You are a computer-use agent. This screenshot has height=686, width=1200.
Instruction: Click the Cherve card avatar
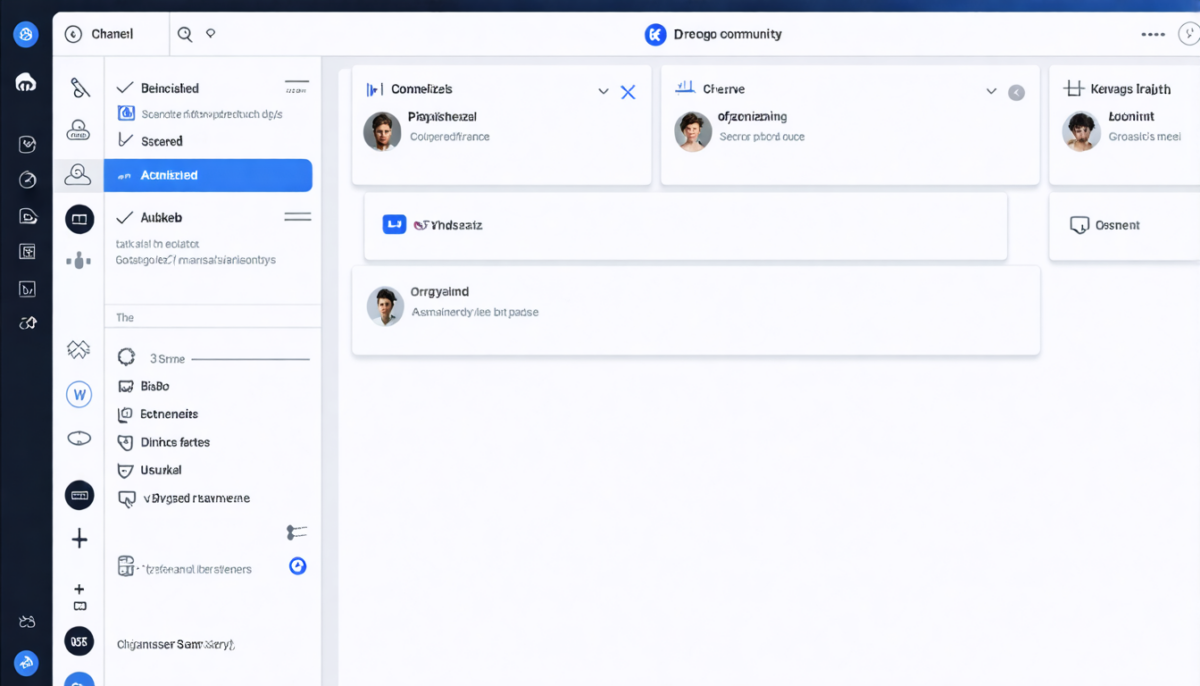click(693, 131)
